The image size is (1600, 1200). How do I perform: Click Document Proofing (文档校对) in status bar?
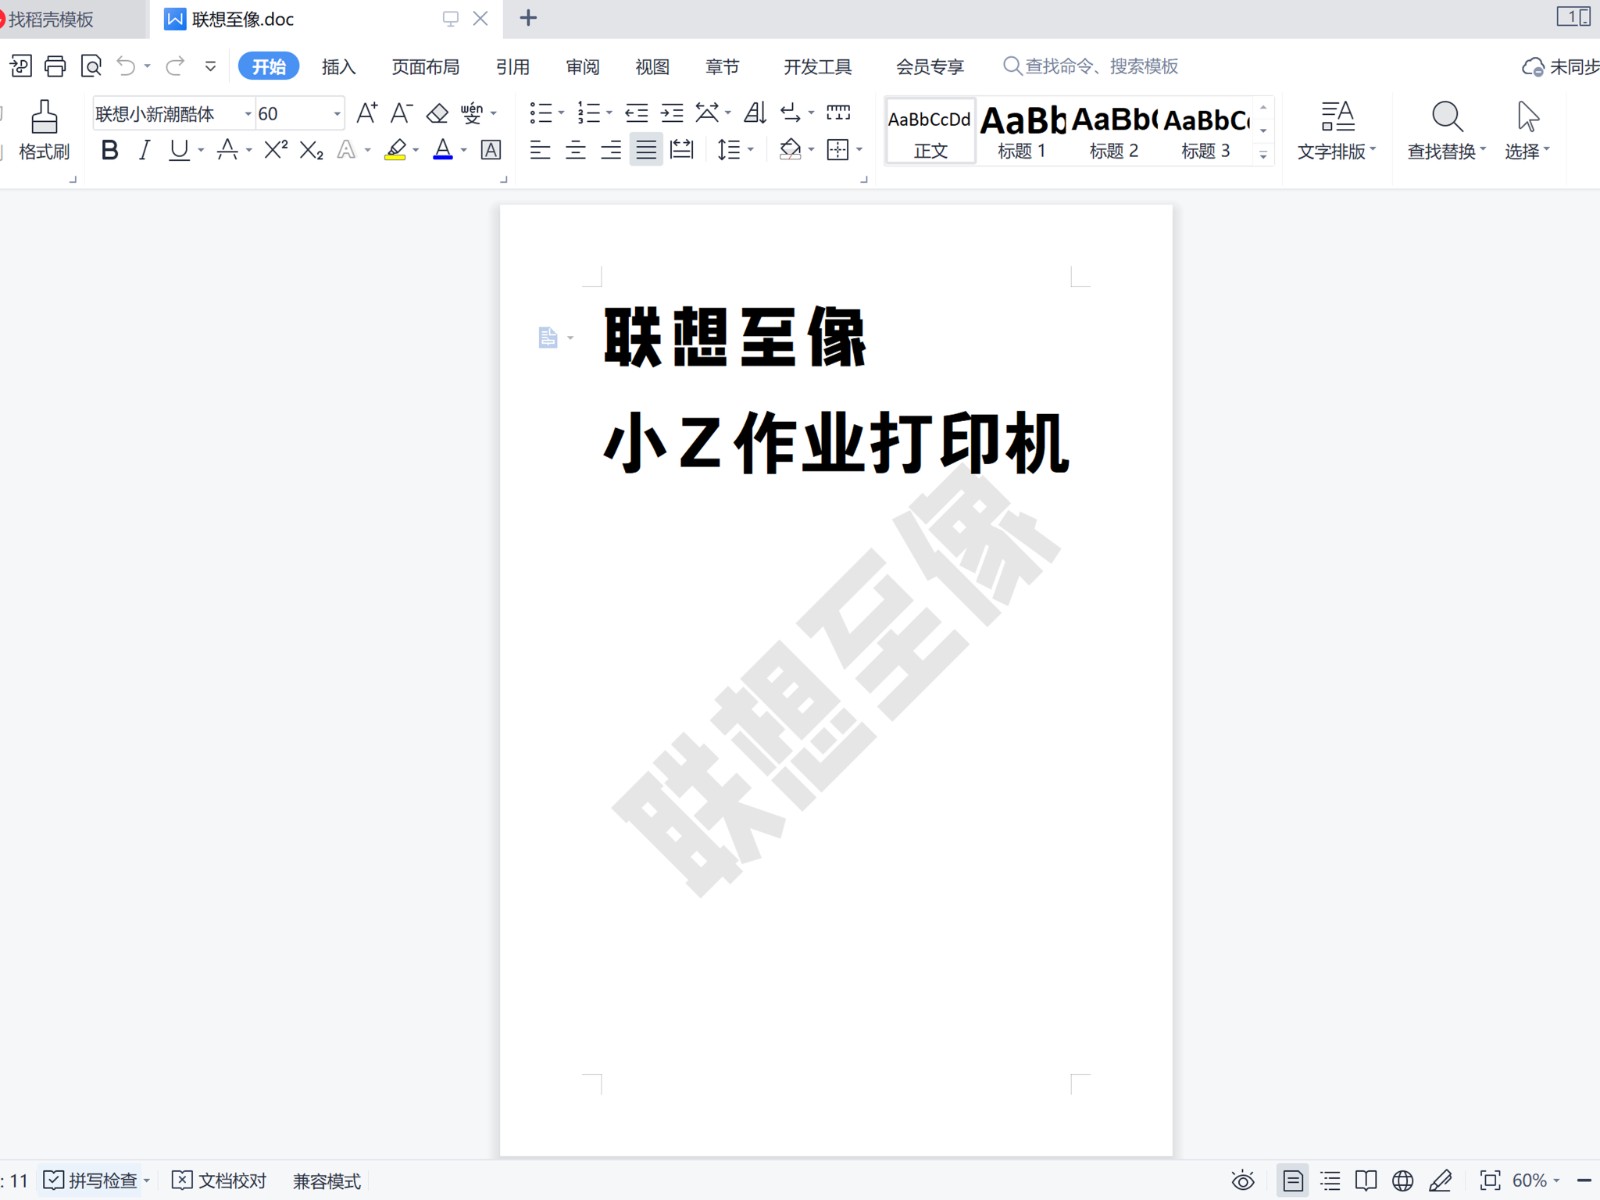click(219, 1181)
